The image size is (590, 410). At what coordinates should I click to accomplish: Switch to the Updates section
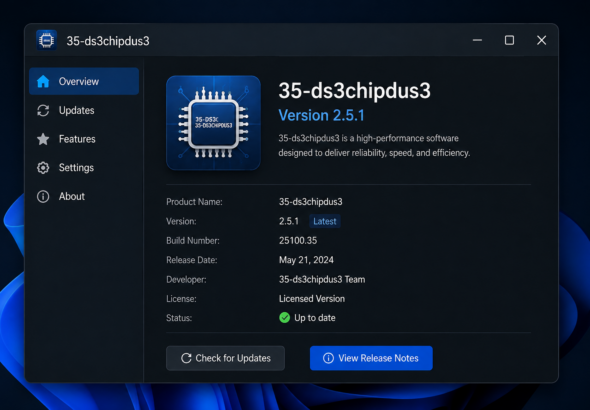tap(84, 110)
